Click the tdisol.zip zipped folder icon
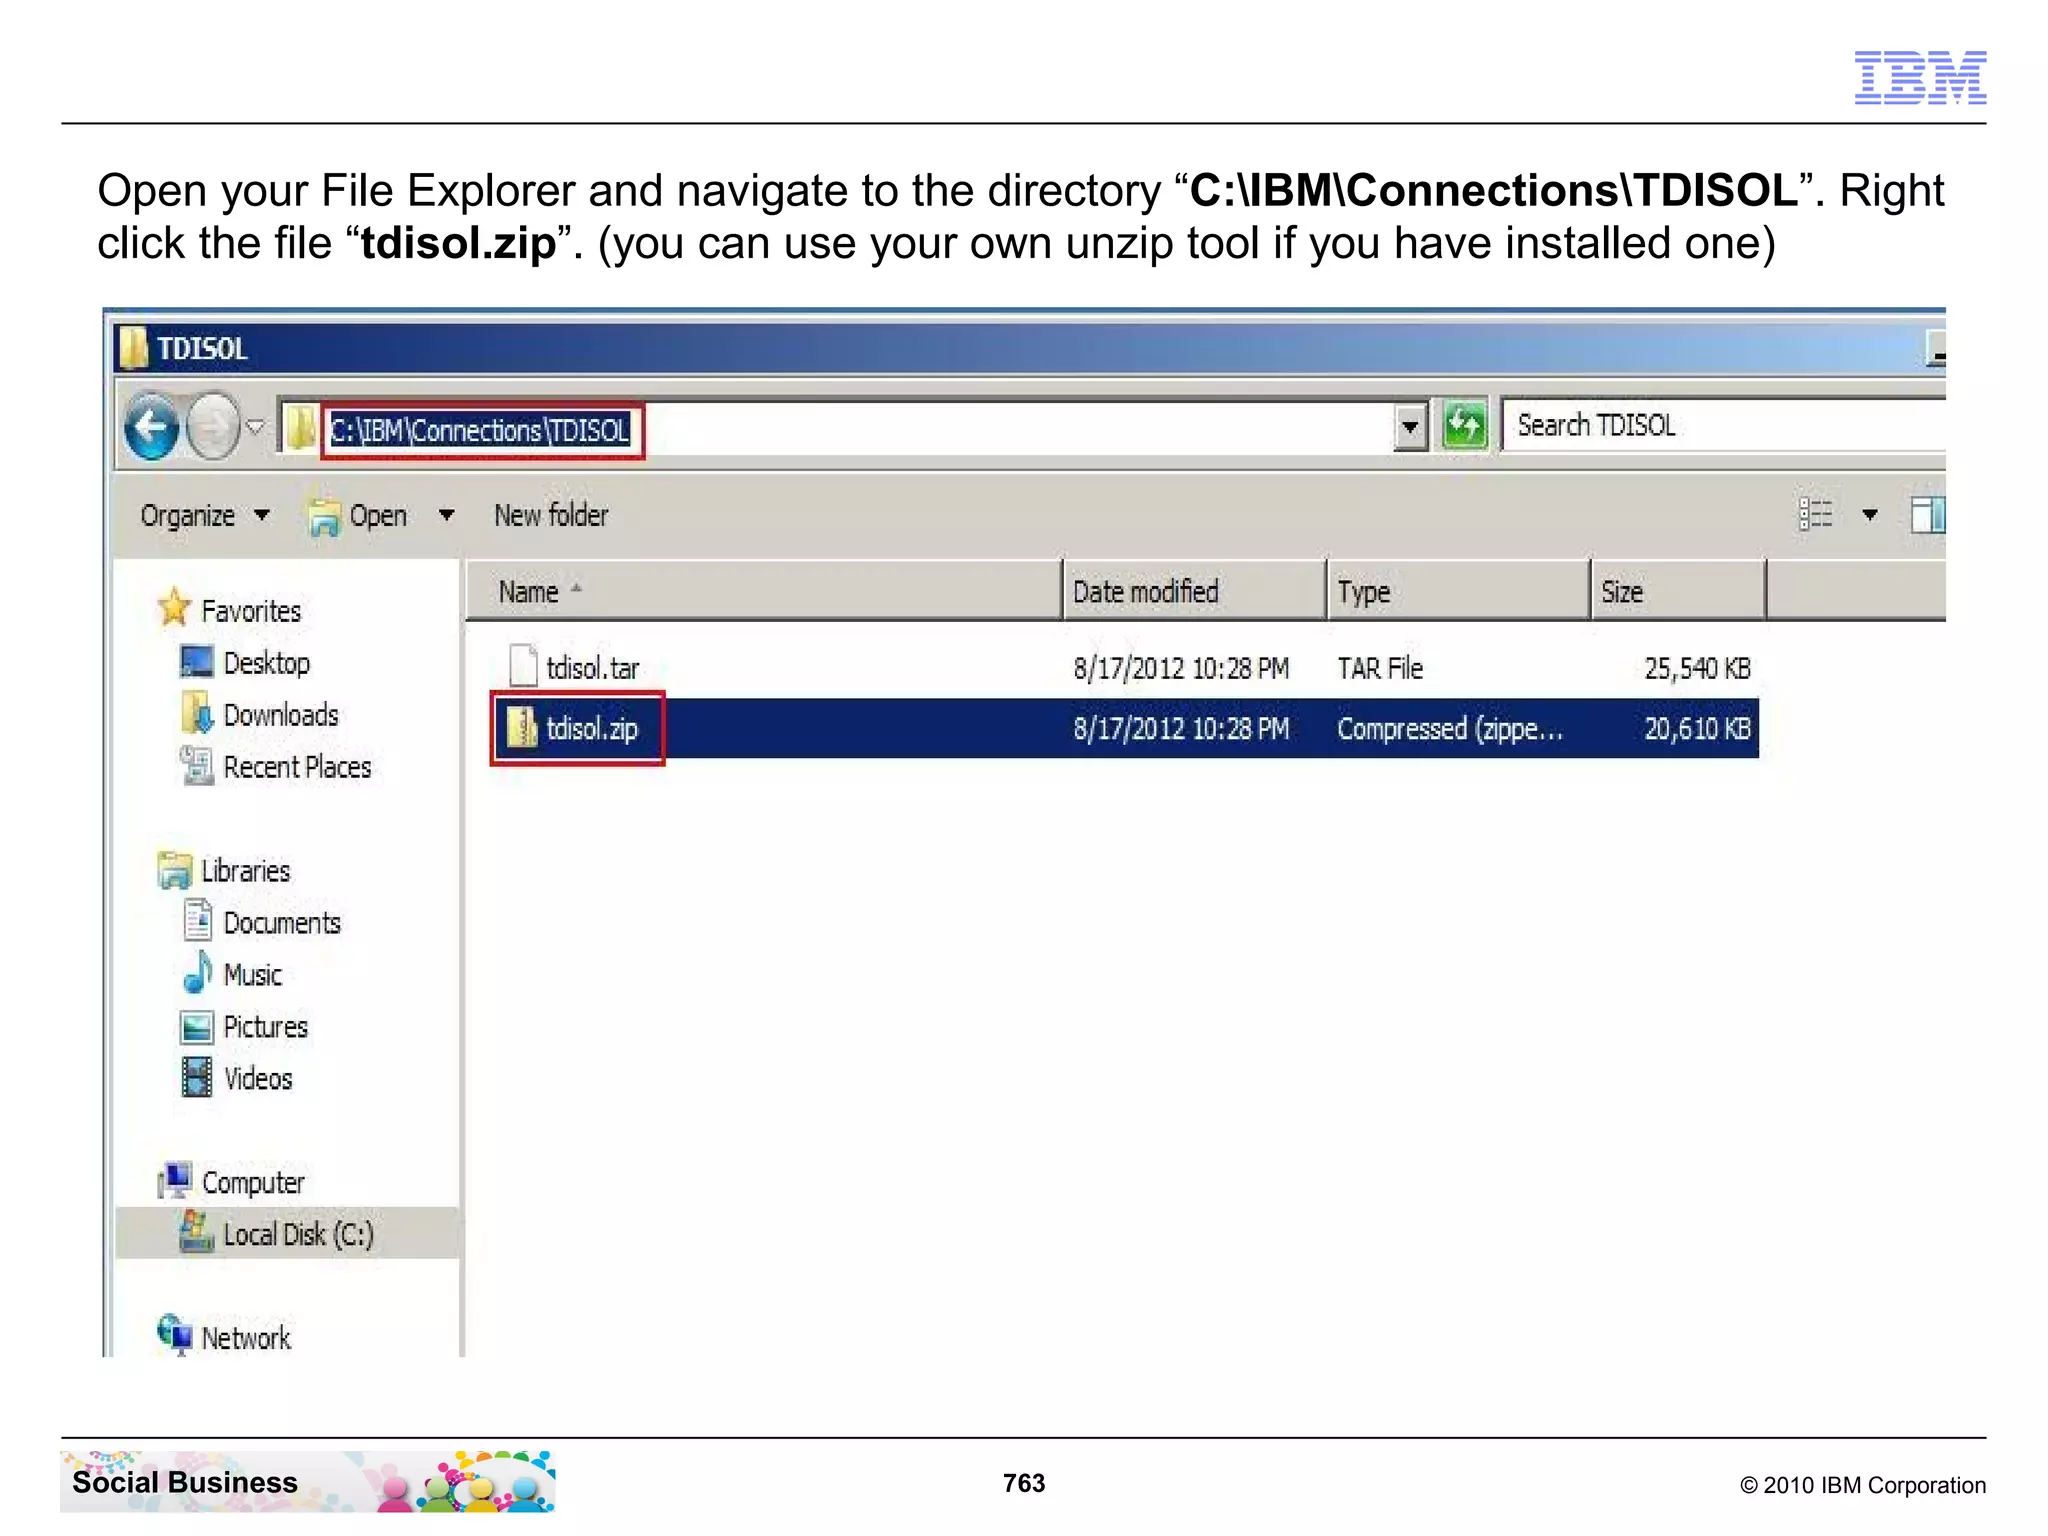Viewport: 2048px width, 1536px height. pos(521,727)
